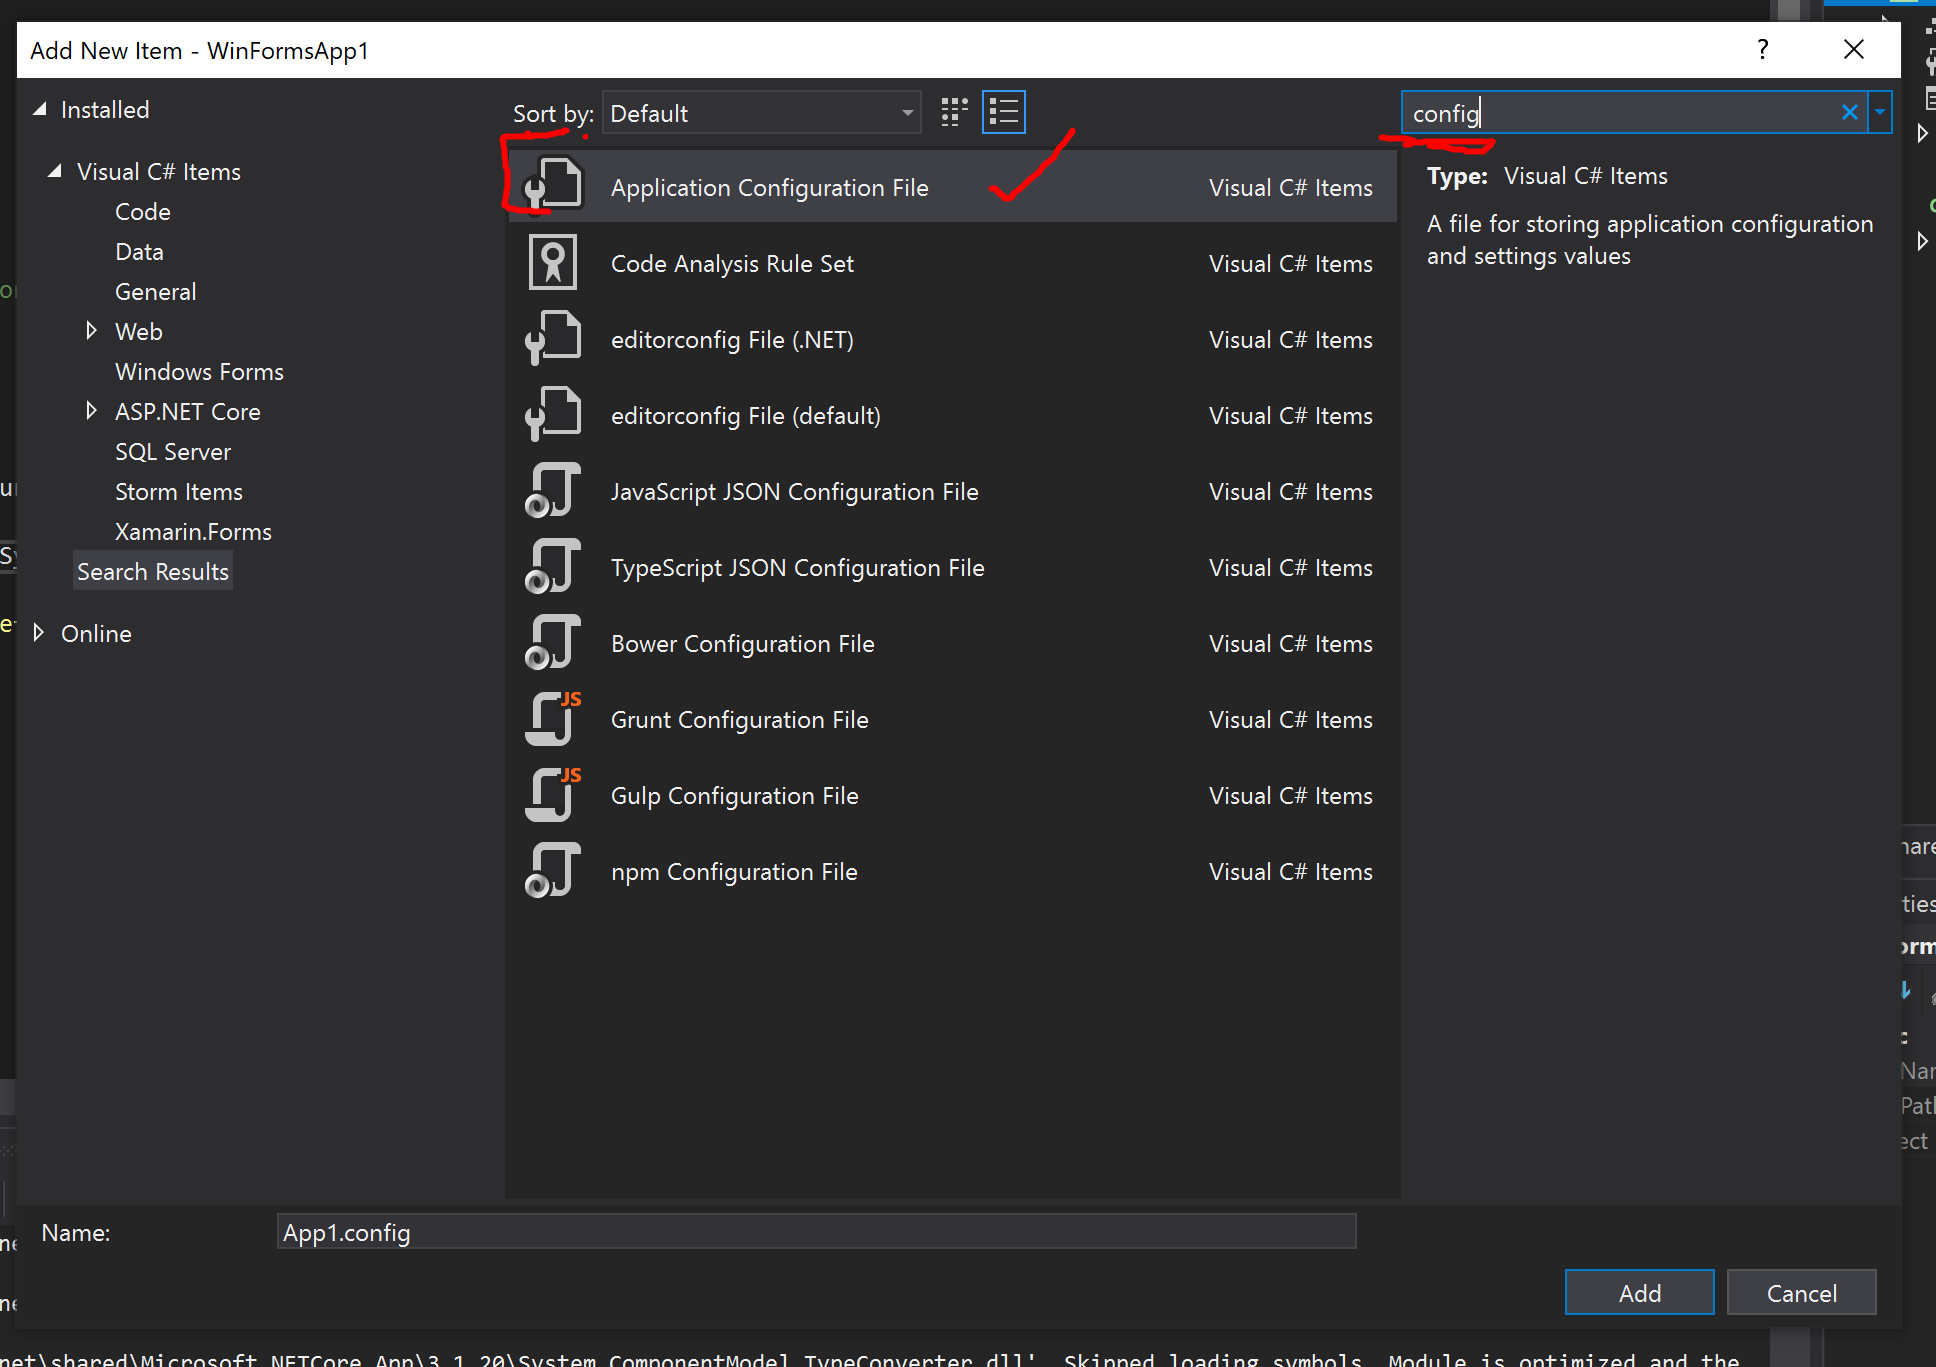1936x1367 pixels.
Task: Click 'Bower Configuration File' label
Action: pos(743,643)
